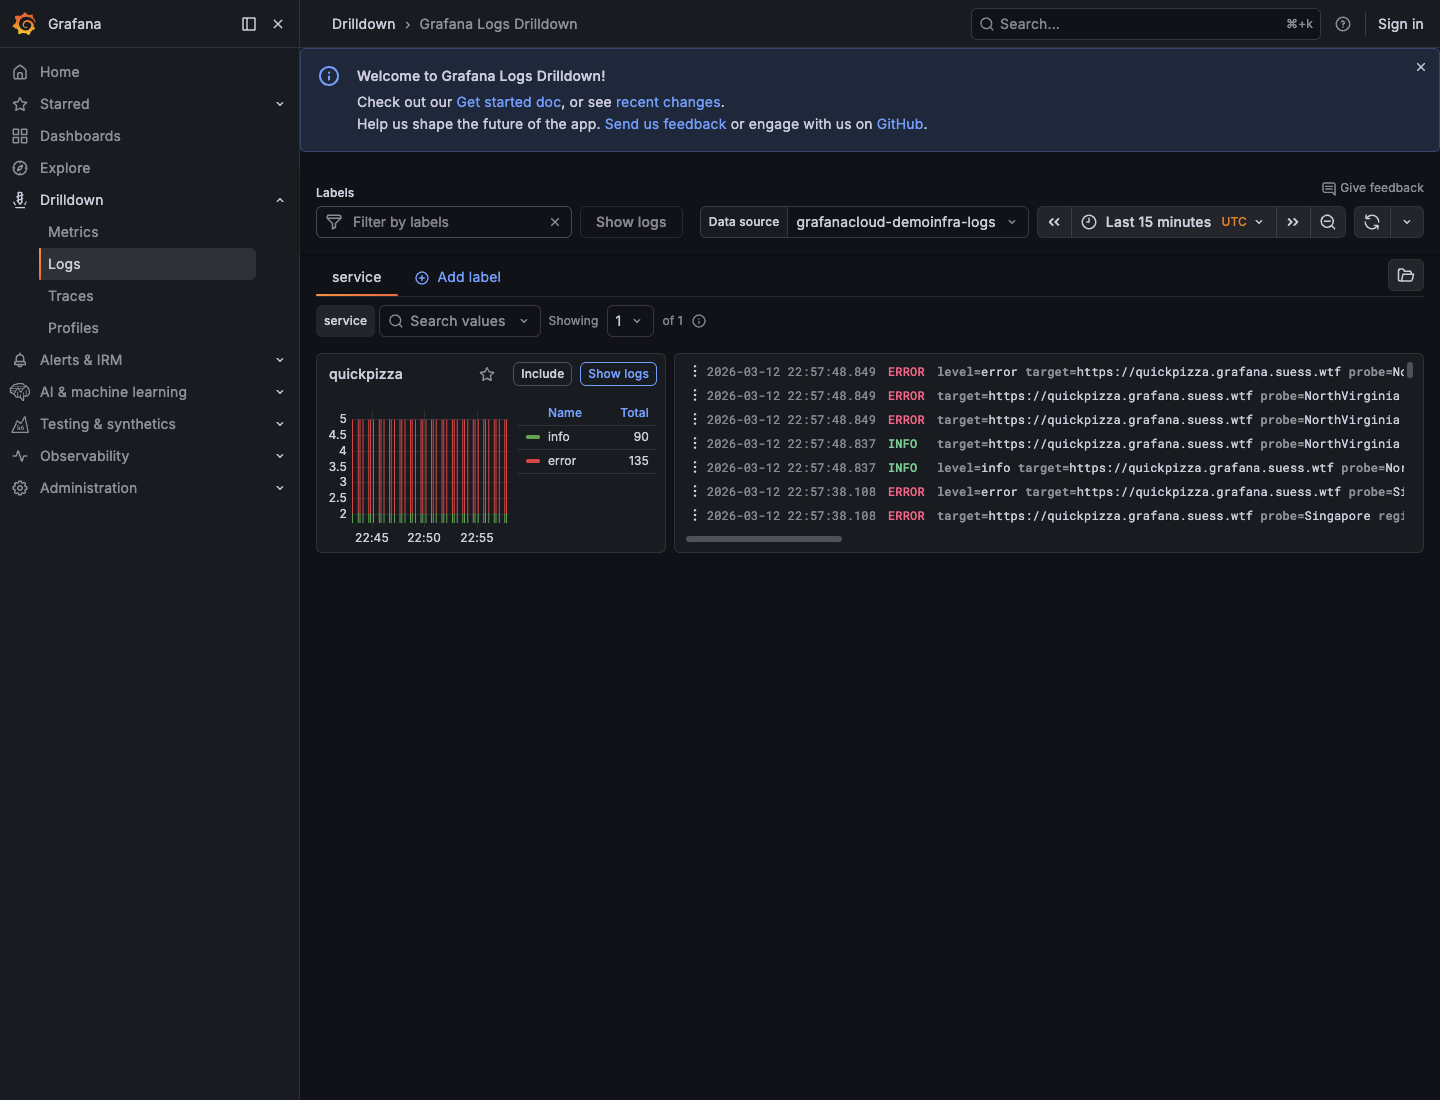Screen dimensions: 1440x1100
Task: Open the Last 15 minutes time picker
Action: 1160,222
